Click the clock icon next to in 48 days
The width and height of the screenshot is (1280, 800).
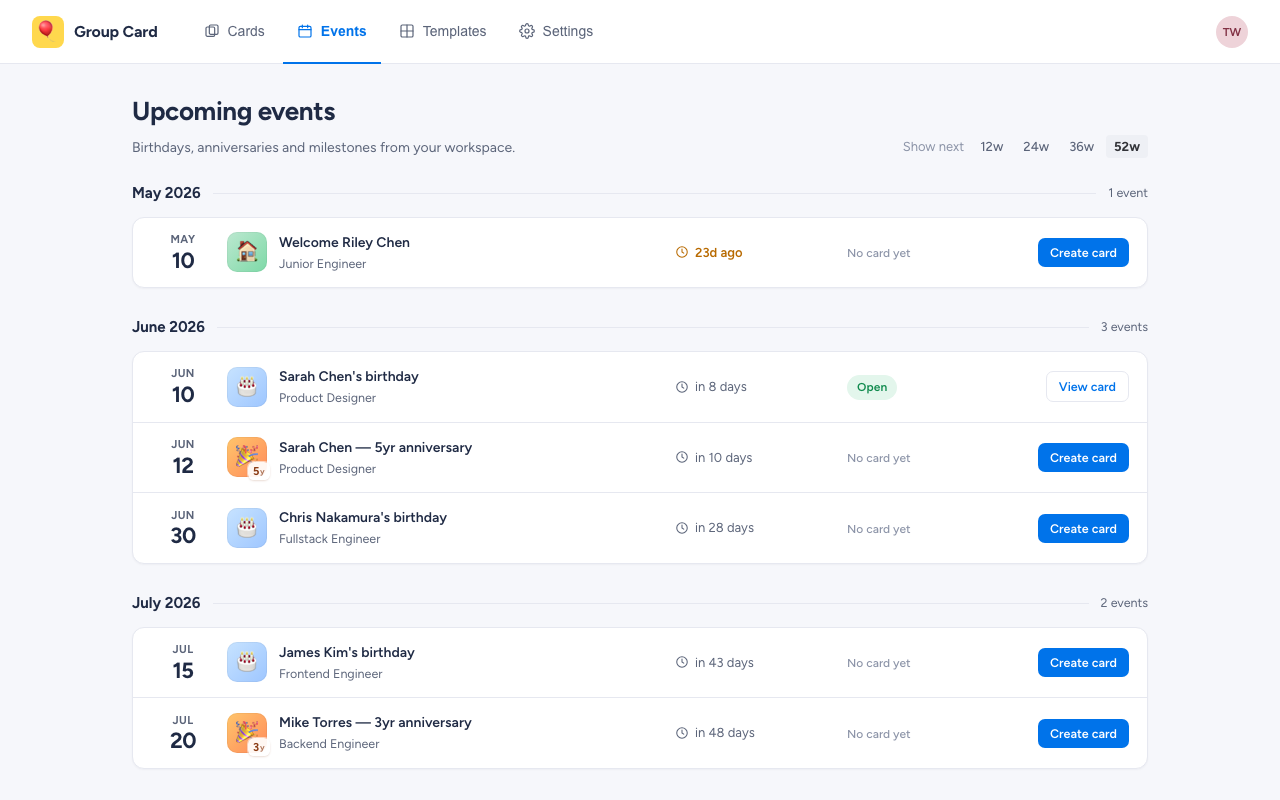pos(682,733)
